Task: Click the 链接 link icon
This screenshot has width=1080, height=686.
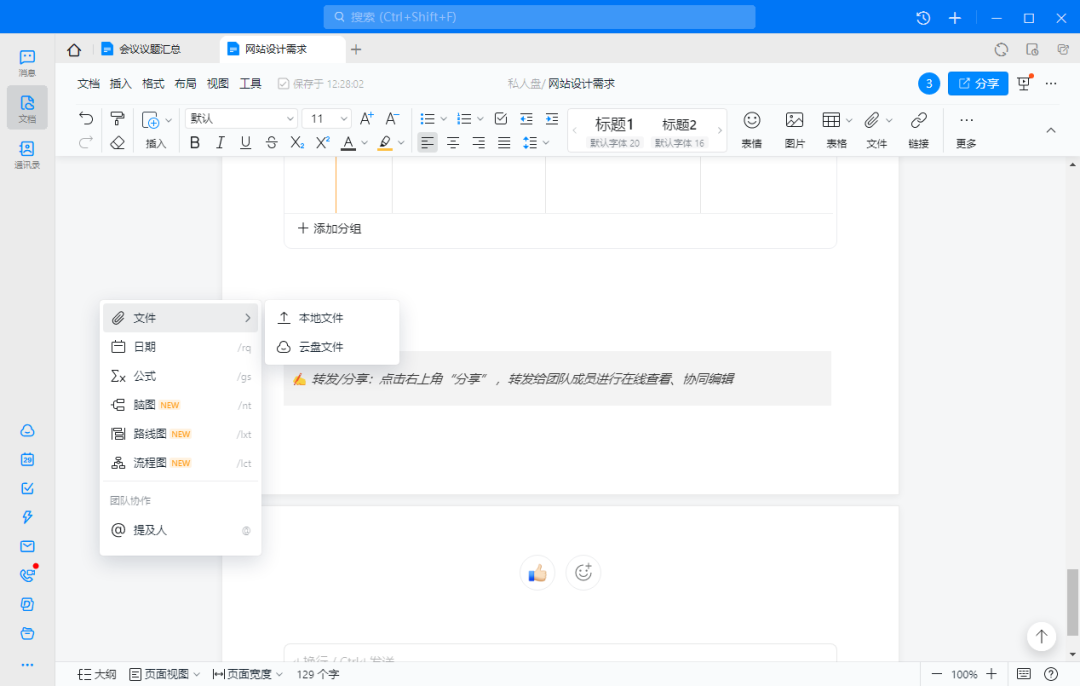Action: coord(918,129)
